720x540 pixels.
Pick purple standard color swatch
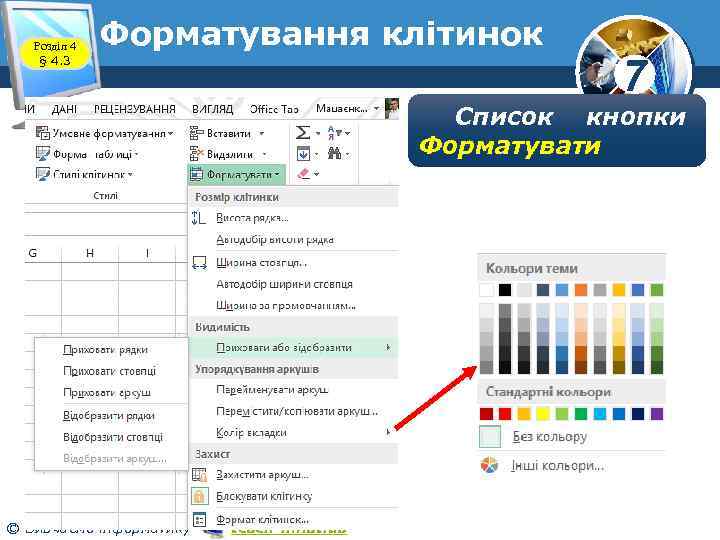coord(657,414)
